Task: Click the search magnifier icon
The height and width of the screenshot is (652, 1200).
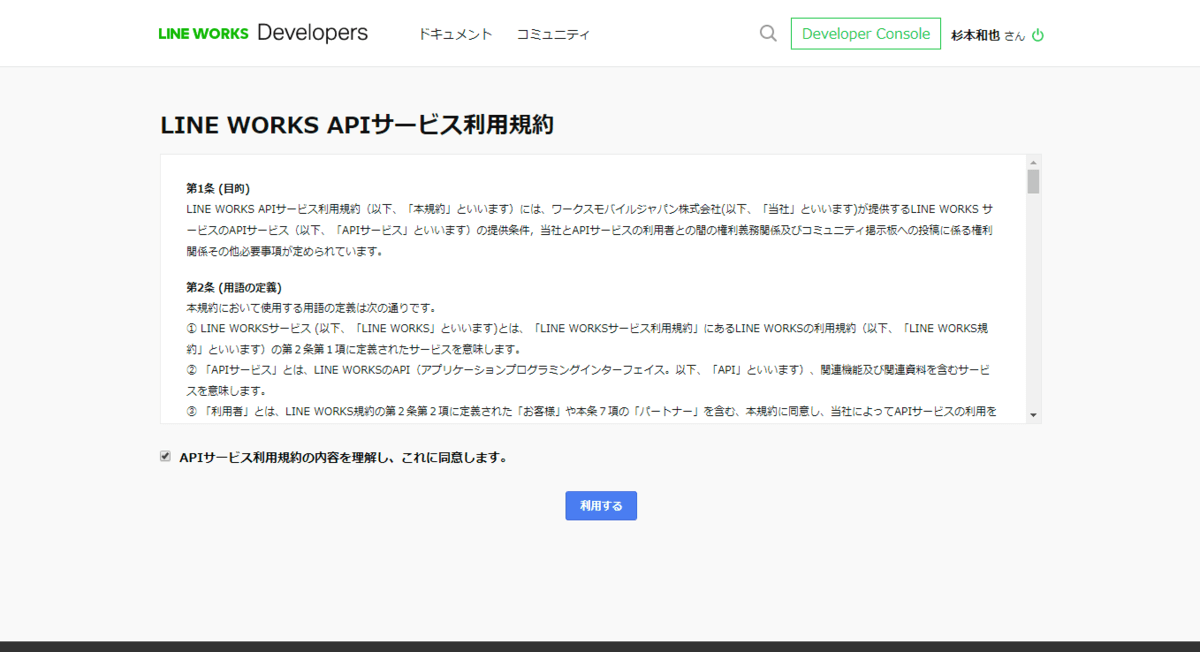Action: point(768,33)
